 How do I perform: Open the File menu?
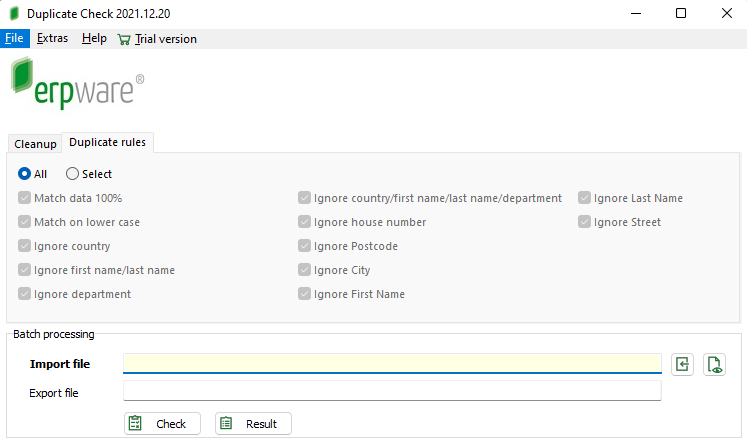(14, 38)
